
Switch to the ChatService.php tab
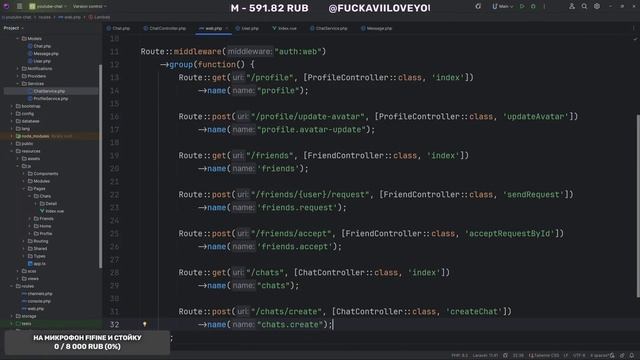coord(329,29)
